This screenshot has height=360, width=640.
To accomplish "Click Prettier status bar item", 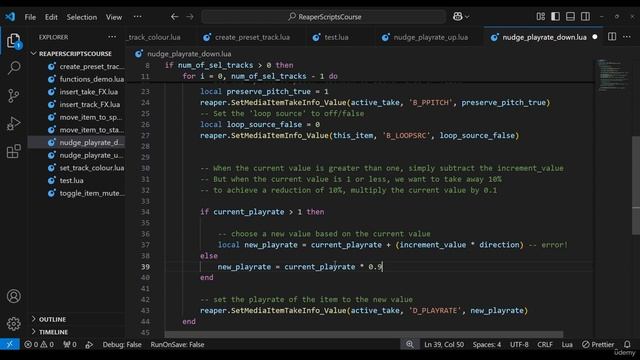I will point(598,344).
